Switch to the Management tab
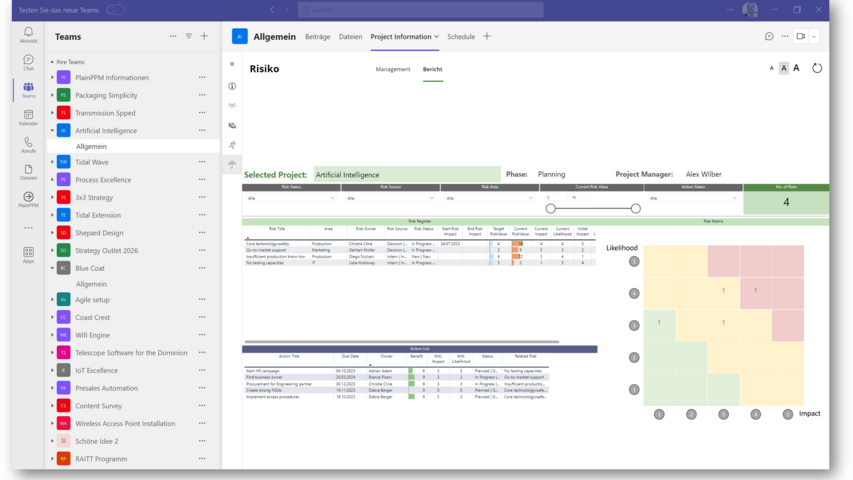 point(392,69)
